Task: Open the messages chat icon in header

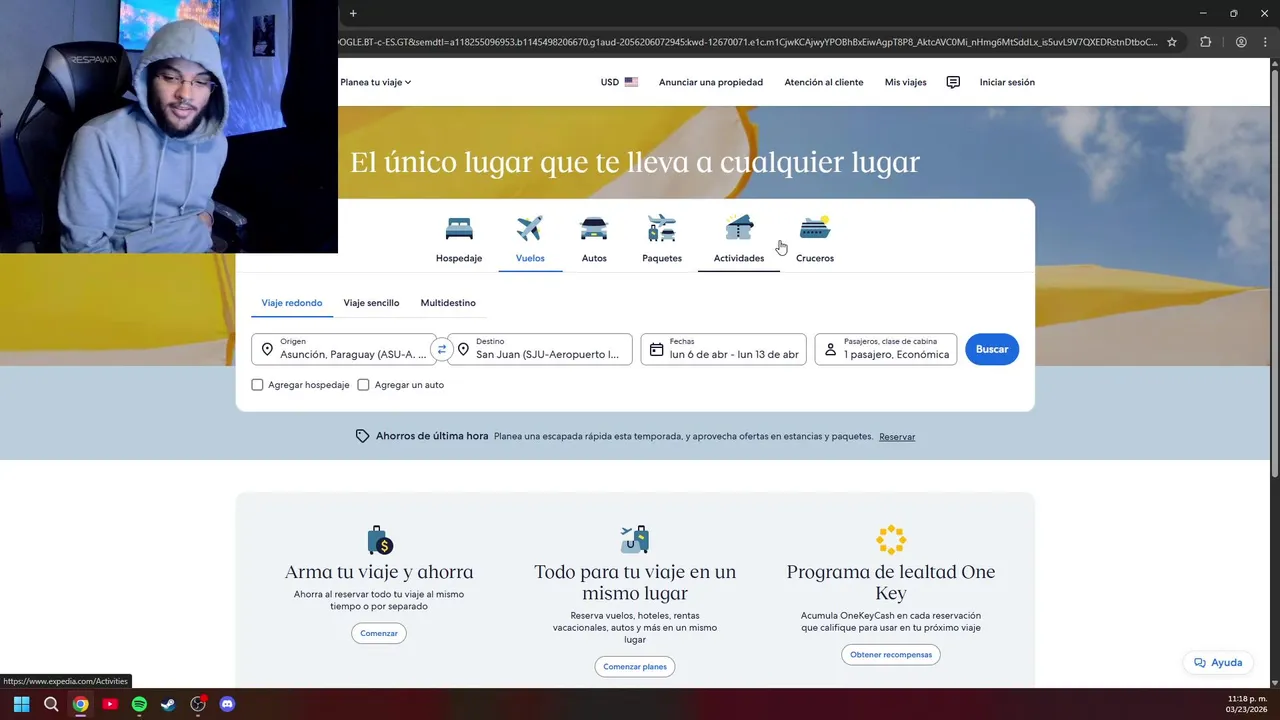Action: click(953, 82)
